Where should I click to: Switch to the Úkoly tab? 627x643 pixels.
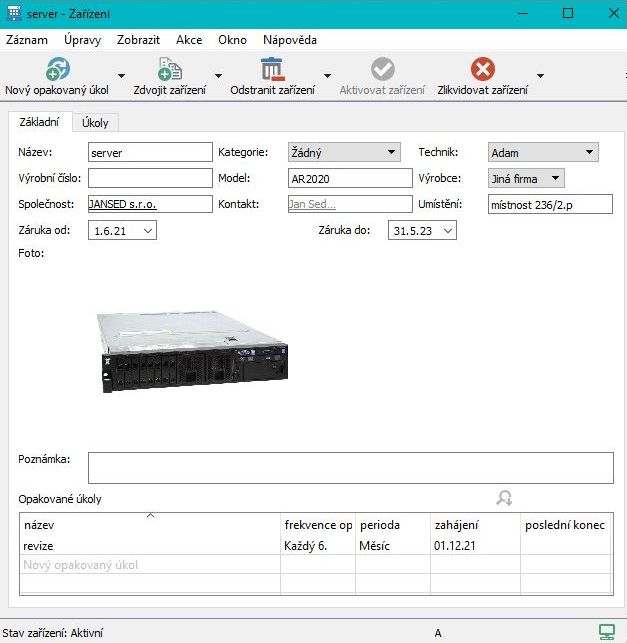[96, 122]
